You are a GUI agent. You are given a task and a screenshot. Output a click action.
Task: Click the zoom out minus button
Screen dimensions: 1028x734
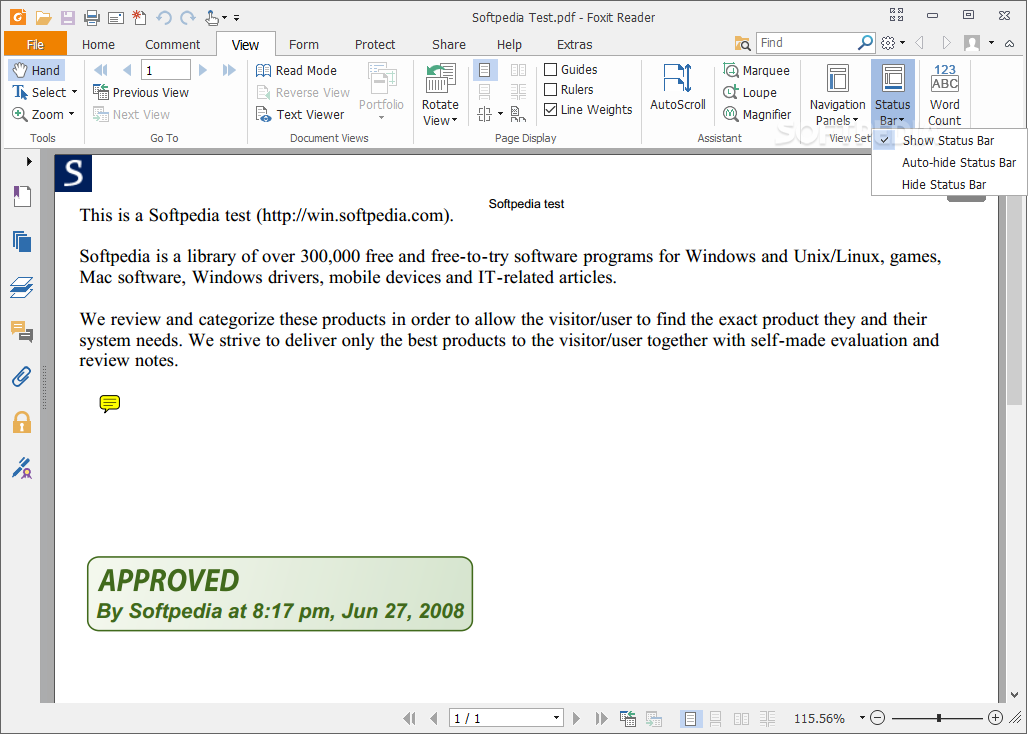(x=878, y=718)
